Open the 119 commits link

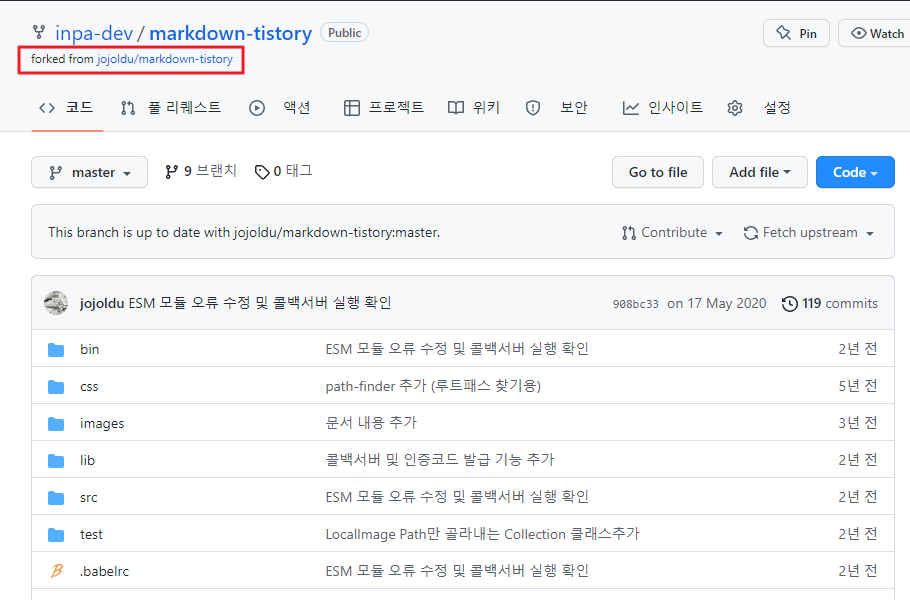pyautogui.click(x=830, y=303)
